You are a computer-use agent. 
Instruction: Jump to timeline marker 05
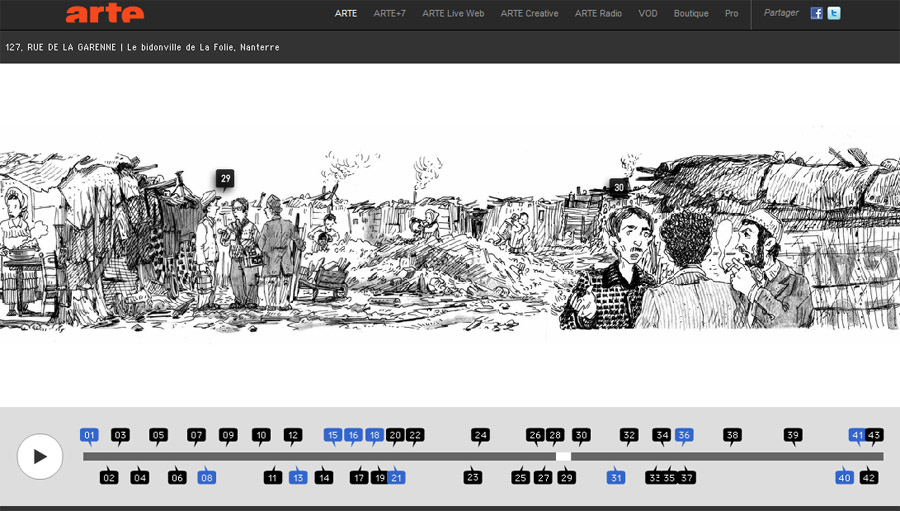click(x=158, y=435)
